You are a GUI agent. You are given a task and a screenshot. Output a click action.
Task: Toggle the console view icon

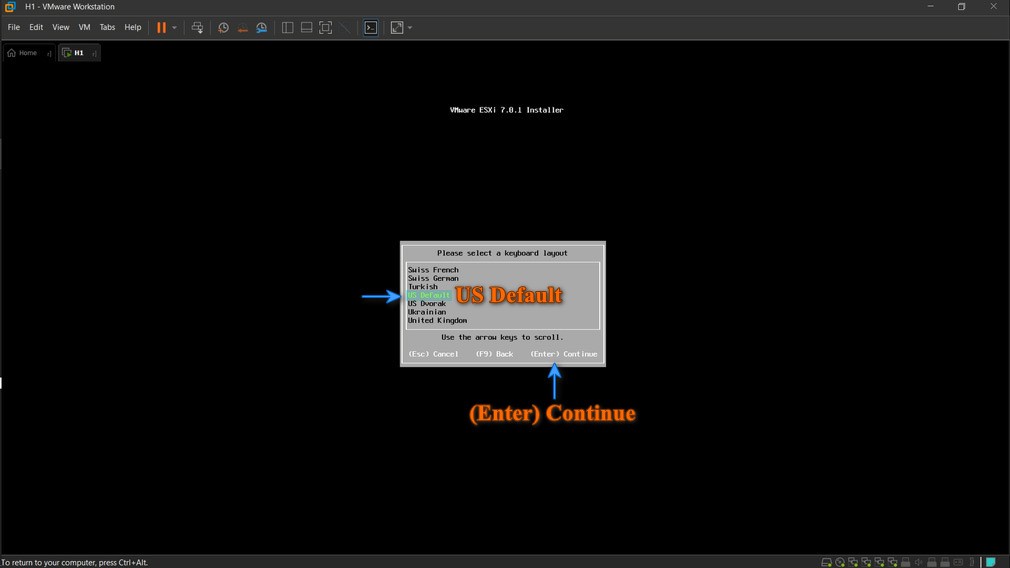tap(371, 28)
